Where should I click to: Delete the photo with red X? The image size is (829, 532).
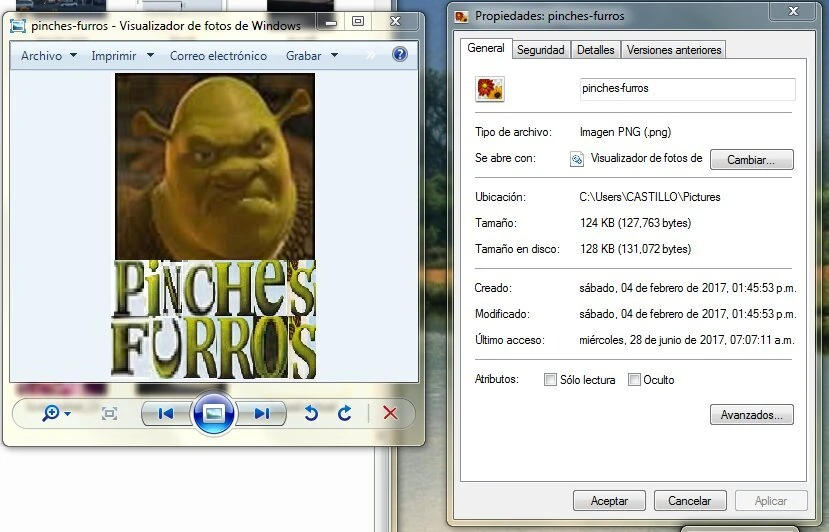pos(390,413)
